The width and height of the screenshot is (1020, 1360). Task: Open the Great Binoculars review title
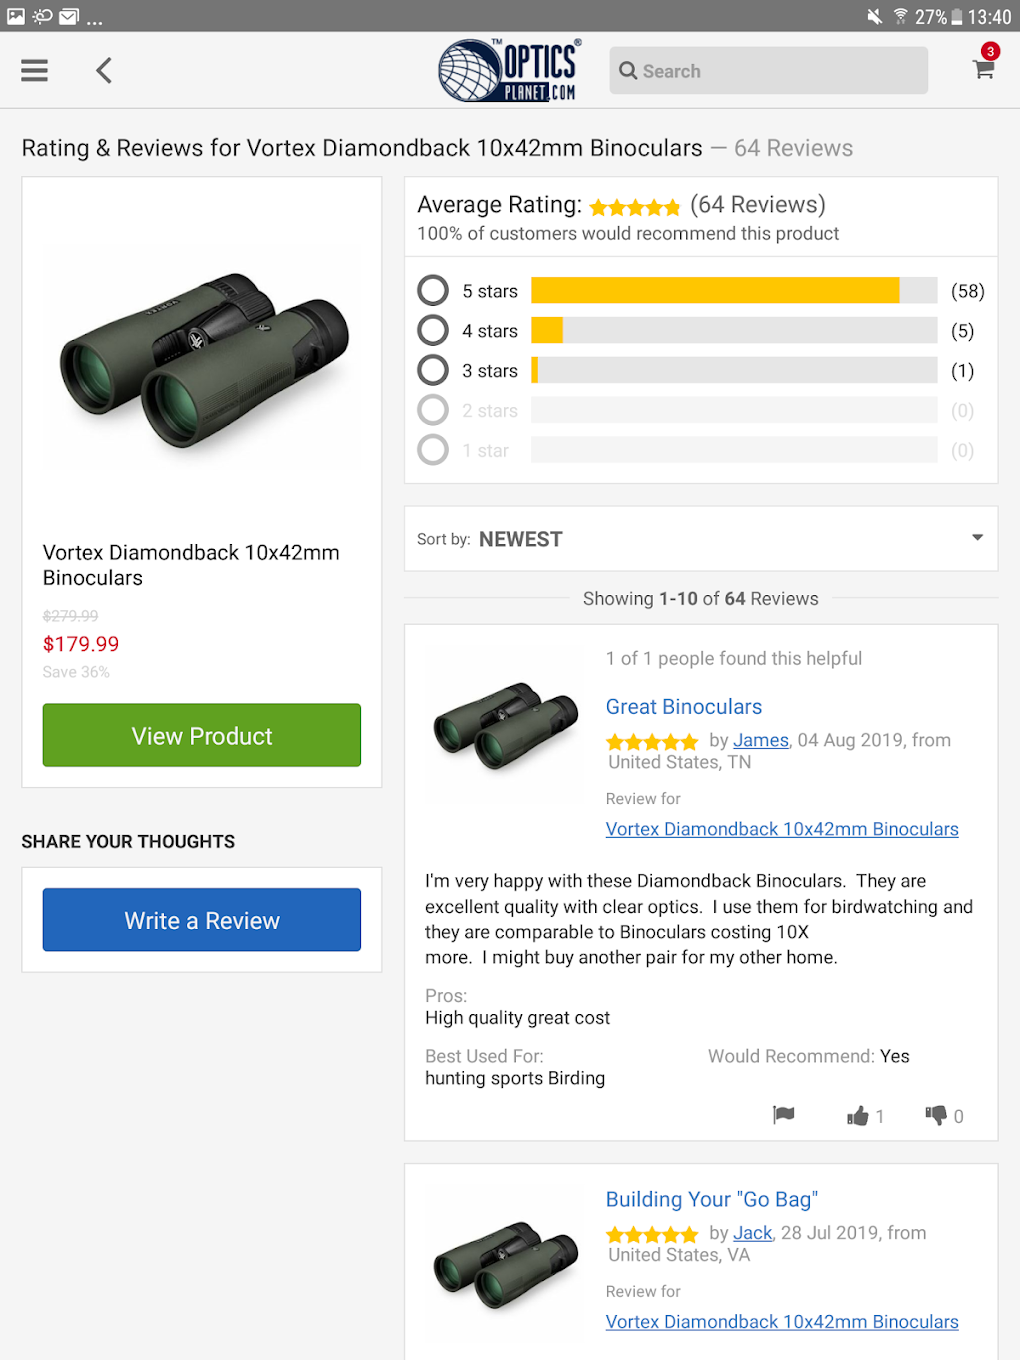tap(684, 707)
